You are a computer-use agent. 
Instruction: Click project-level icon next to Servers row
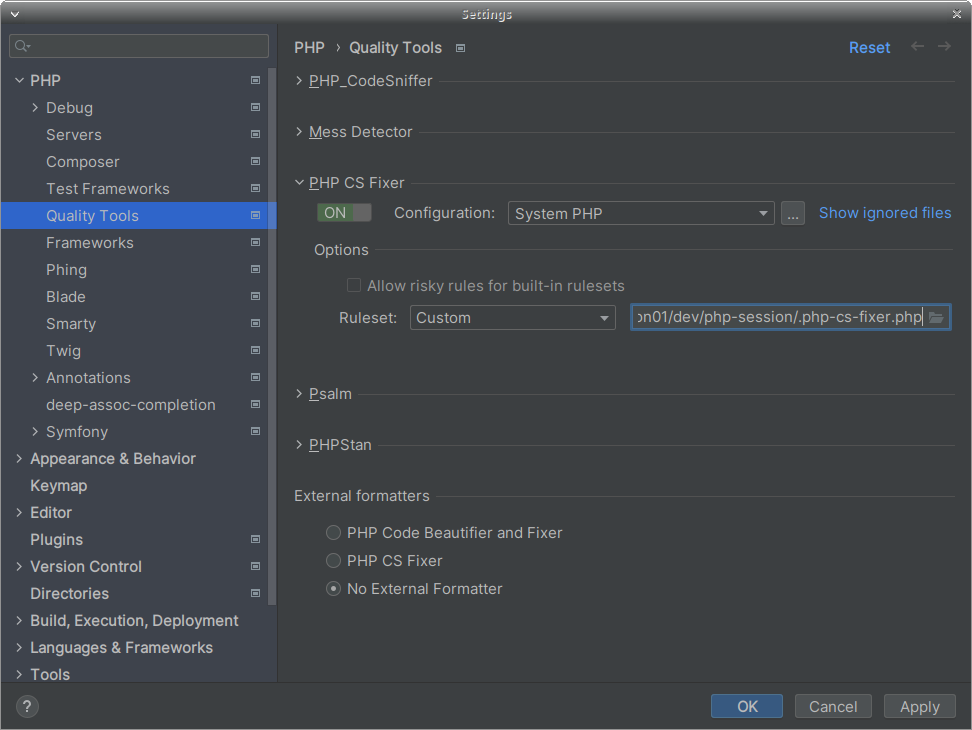pos(255,134)
